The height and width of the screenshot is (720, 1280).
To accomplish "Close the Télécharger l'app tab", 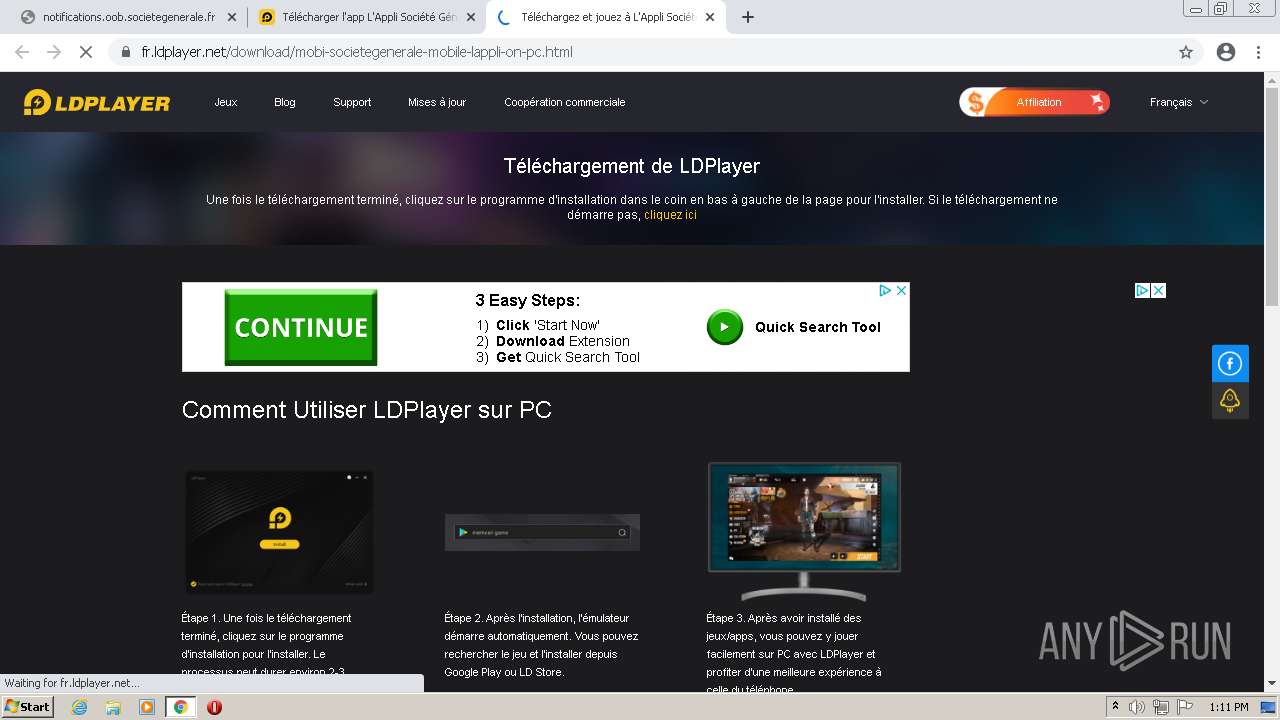I will [471, 17].
